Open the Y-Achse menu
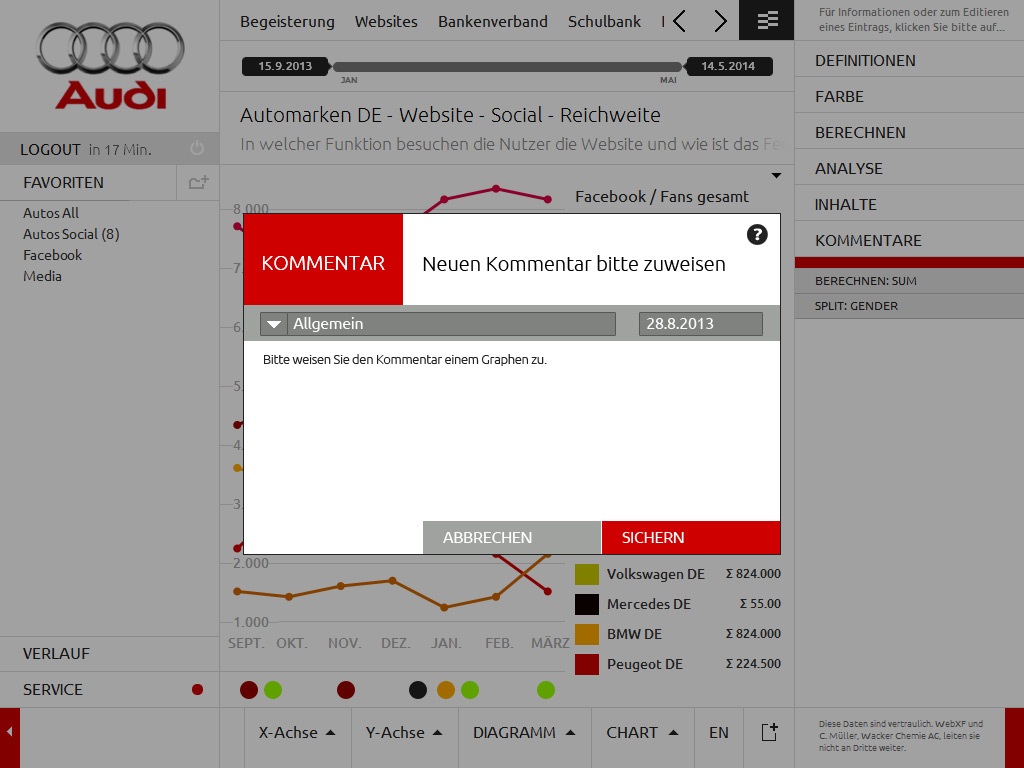 (x=404, y=733)
